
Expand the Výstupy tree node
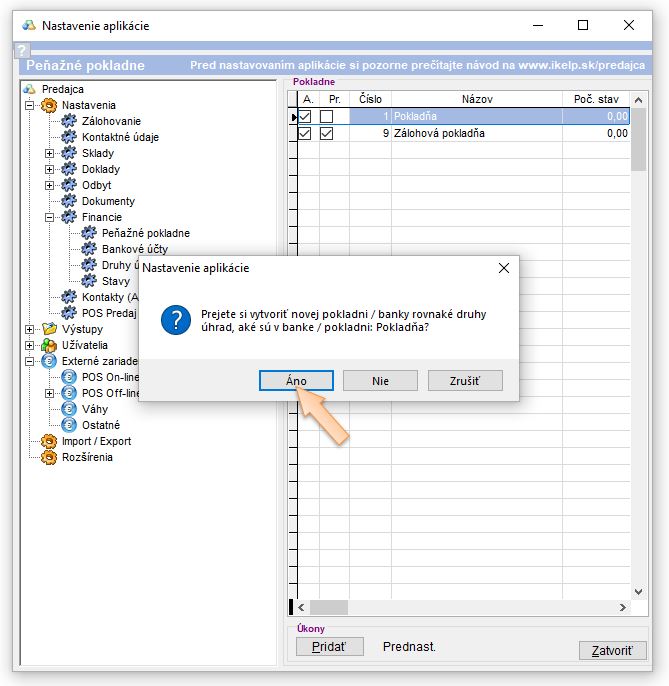[x=30, y=329]
